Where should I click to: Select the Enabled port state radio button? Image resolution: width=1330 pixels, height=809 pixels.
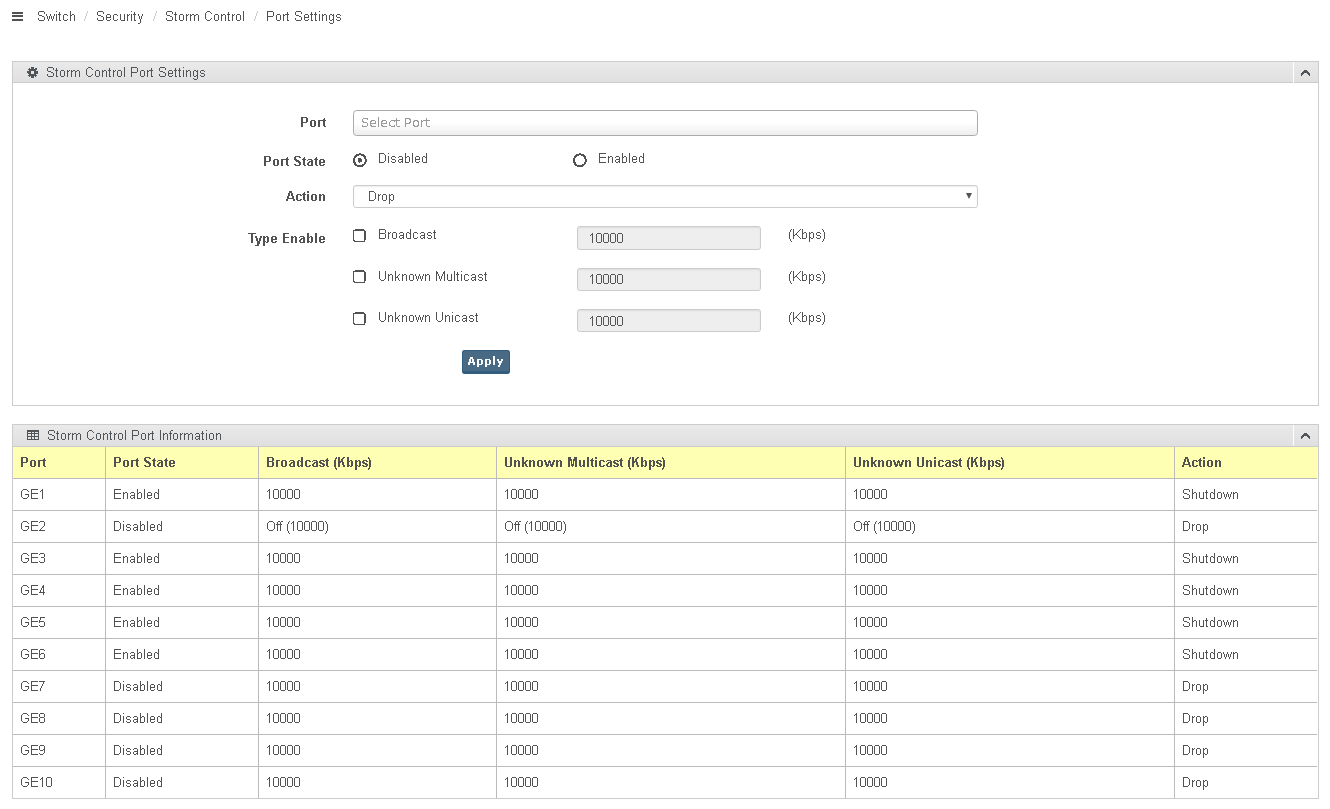[x=580, y=160]
